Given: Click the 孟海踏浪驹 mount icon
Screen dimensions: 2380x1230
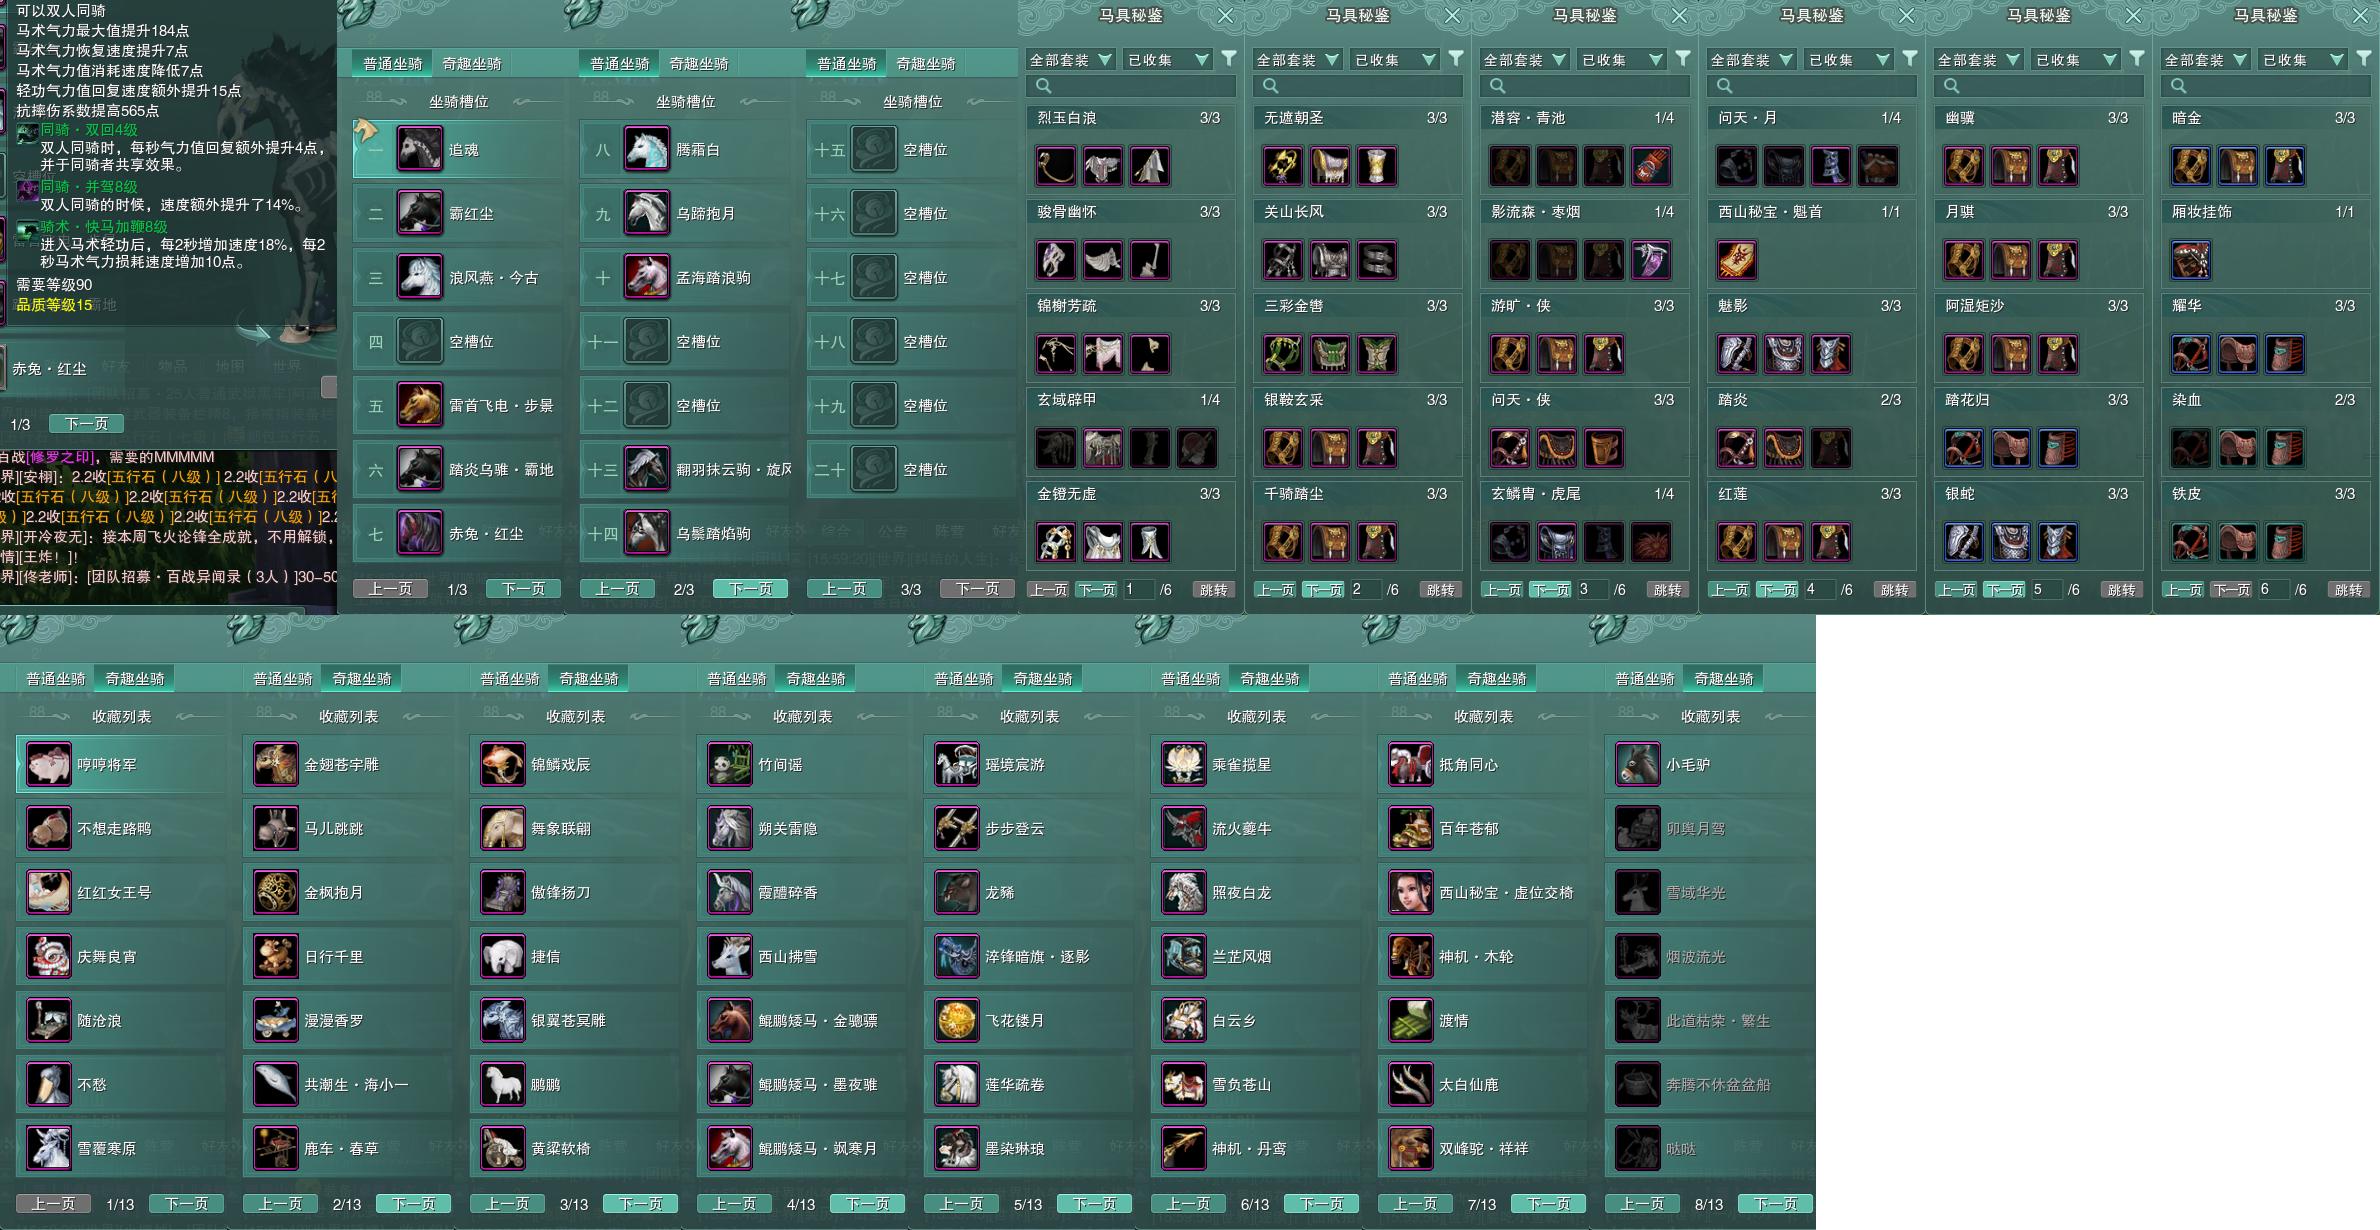Looking at the screenshot, I should click(647, 277).
